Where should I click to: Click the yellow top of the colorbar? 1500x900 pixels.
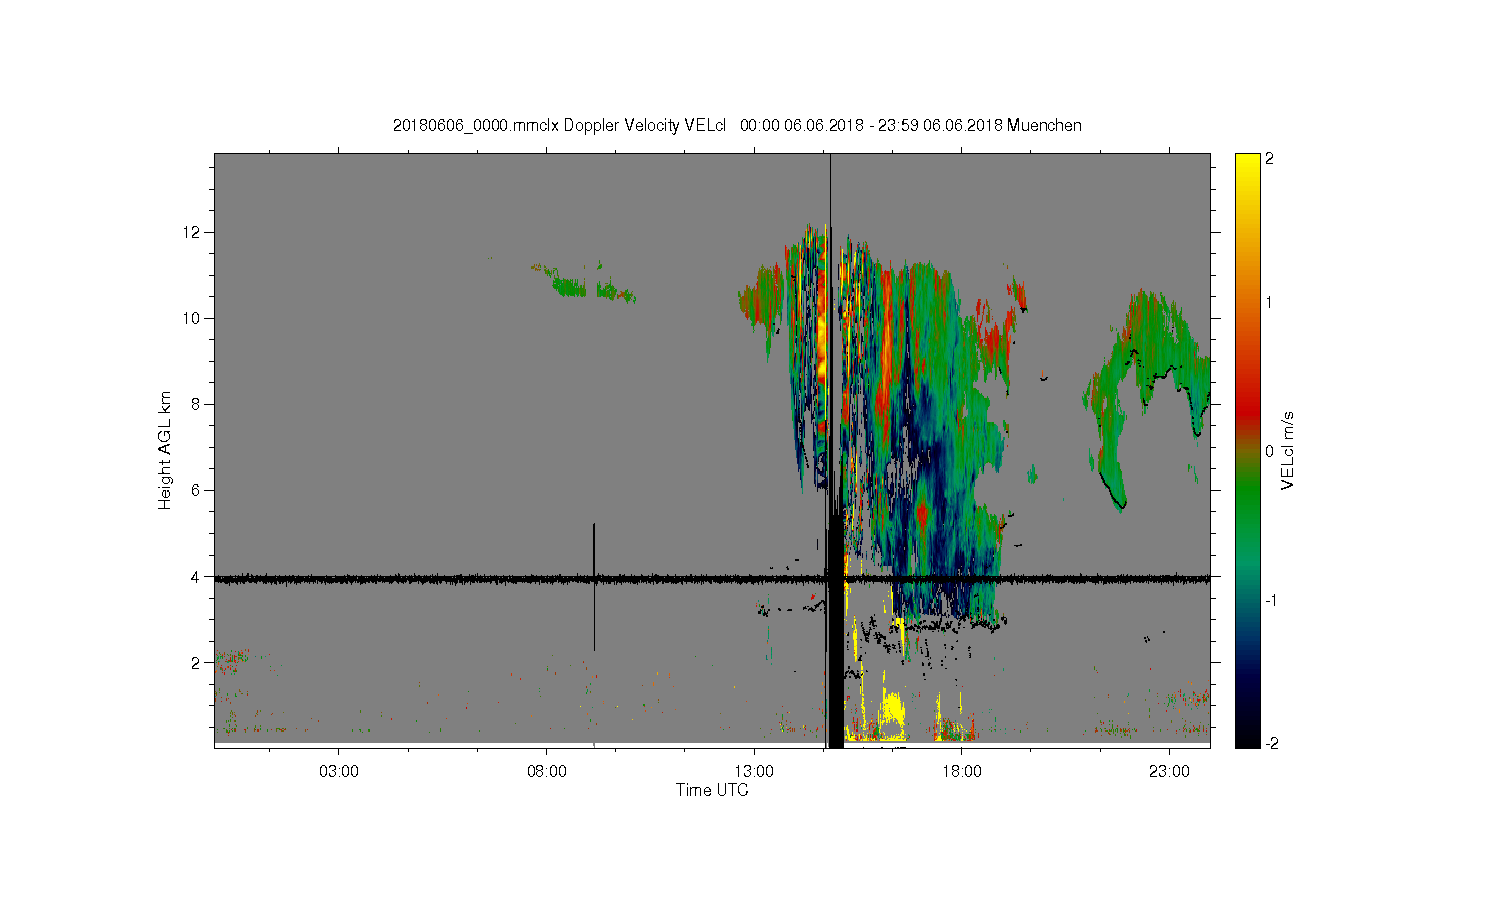pyautogui.click(x=1246, y=162)
